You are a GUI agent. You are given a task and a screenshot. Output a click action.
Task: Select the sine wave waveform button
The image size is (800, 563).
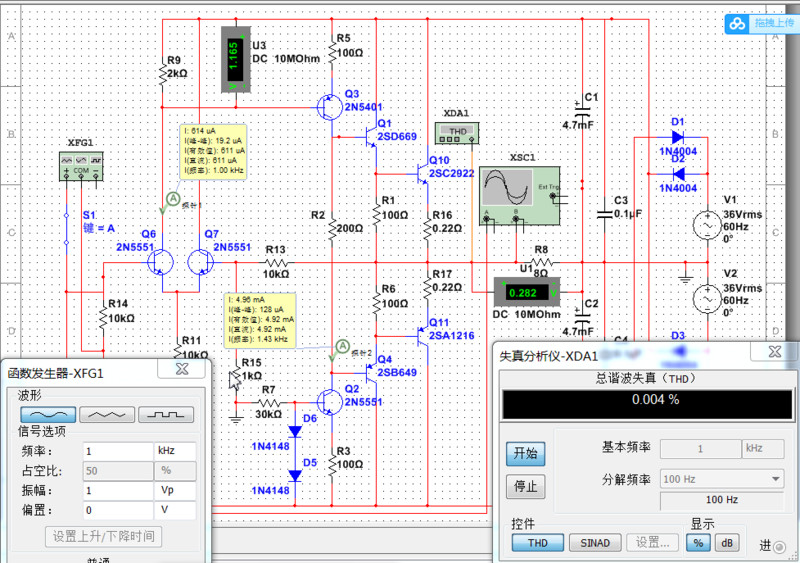(48, 413)
